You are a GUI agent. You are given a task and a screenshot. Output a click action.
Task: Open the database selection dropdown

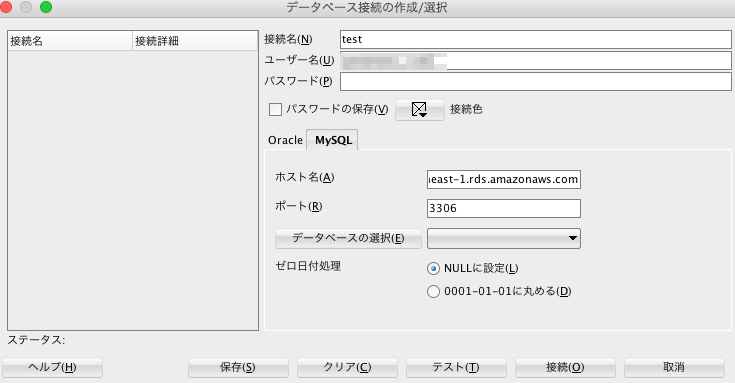pyautogui.click(x=504, y=238)
